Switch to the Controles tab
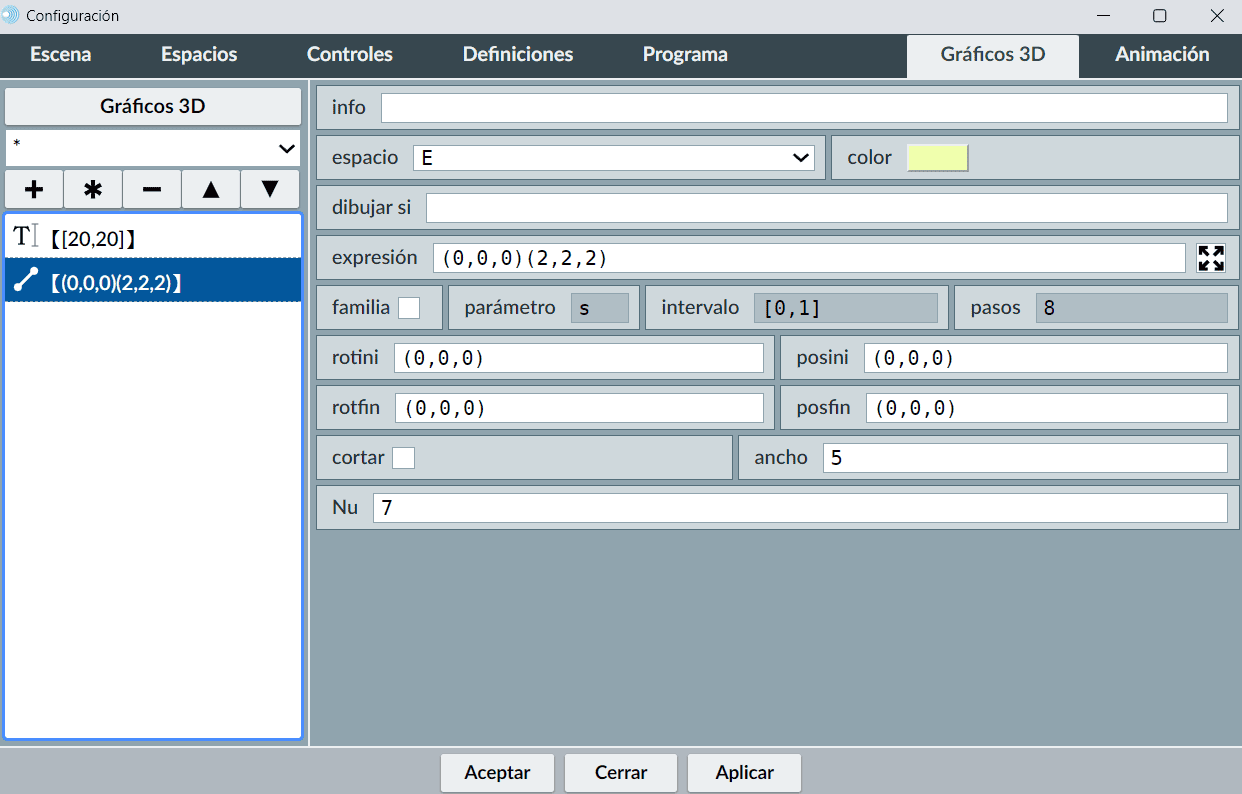The image size is (1242, 794). point(349,55)
